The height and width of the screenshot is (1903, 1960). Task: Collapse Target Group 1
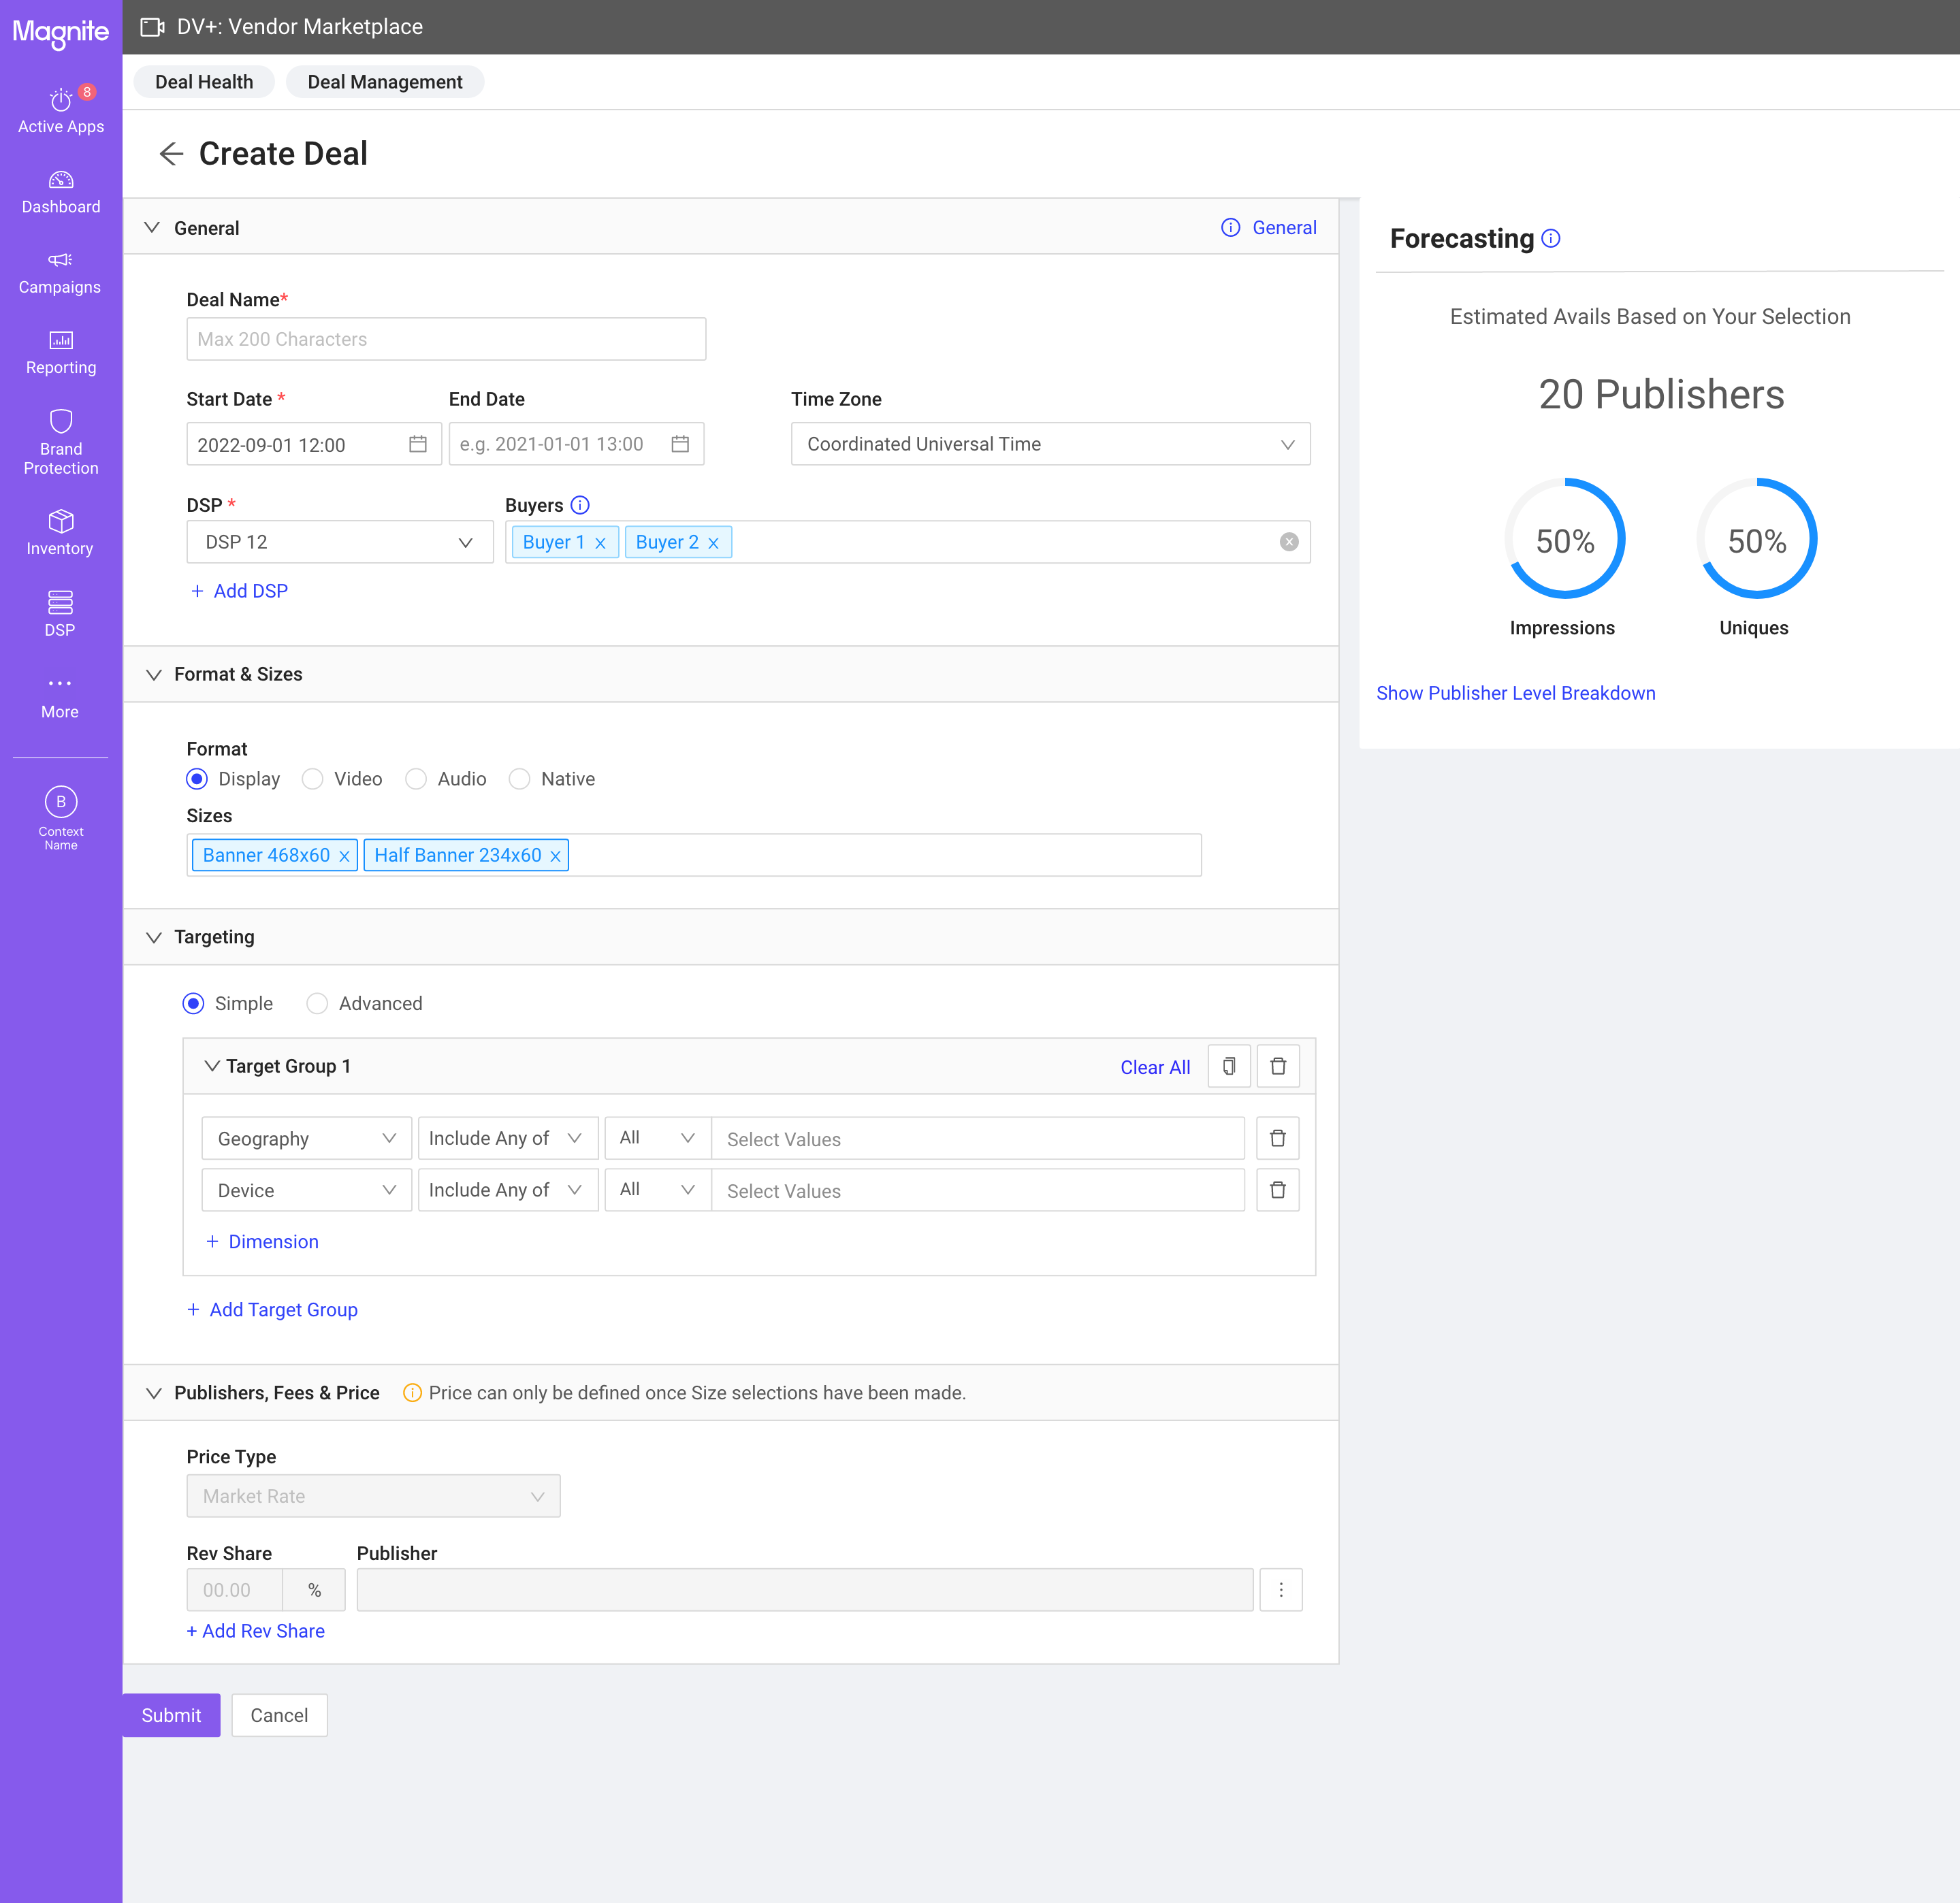point(212,1066)
